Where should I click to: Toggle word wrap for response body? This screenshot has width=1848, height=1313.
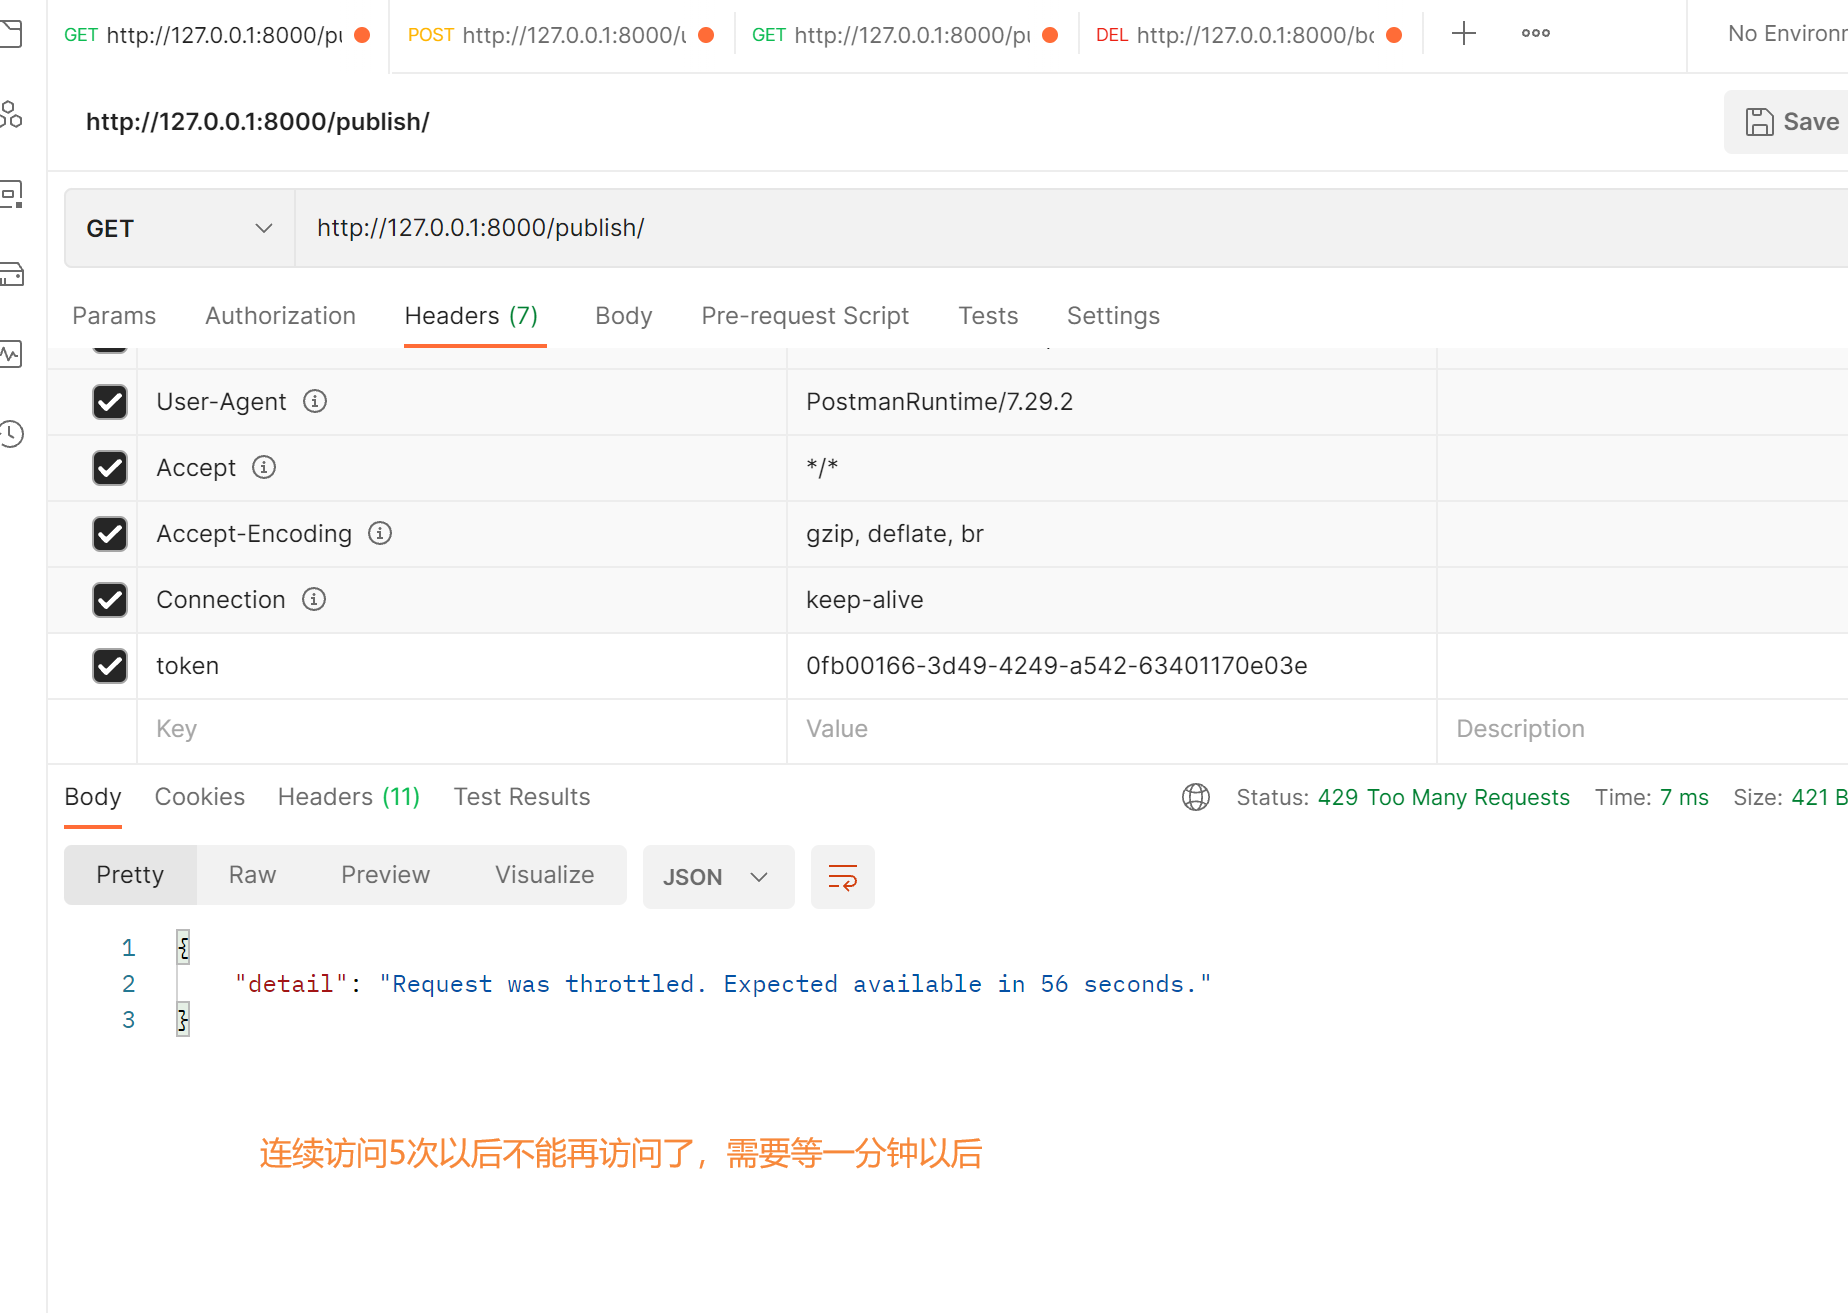[x=843, y=877]
